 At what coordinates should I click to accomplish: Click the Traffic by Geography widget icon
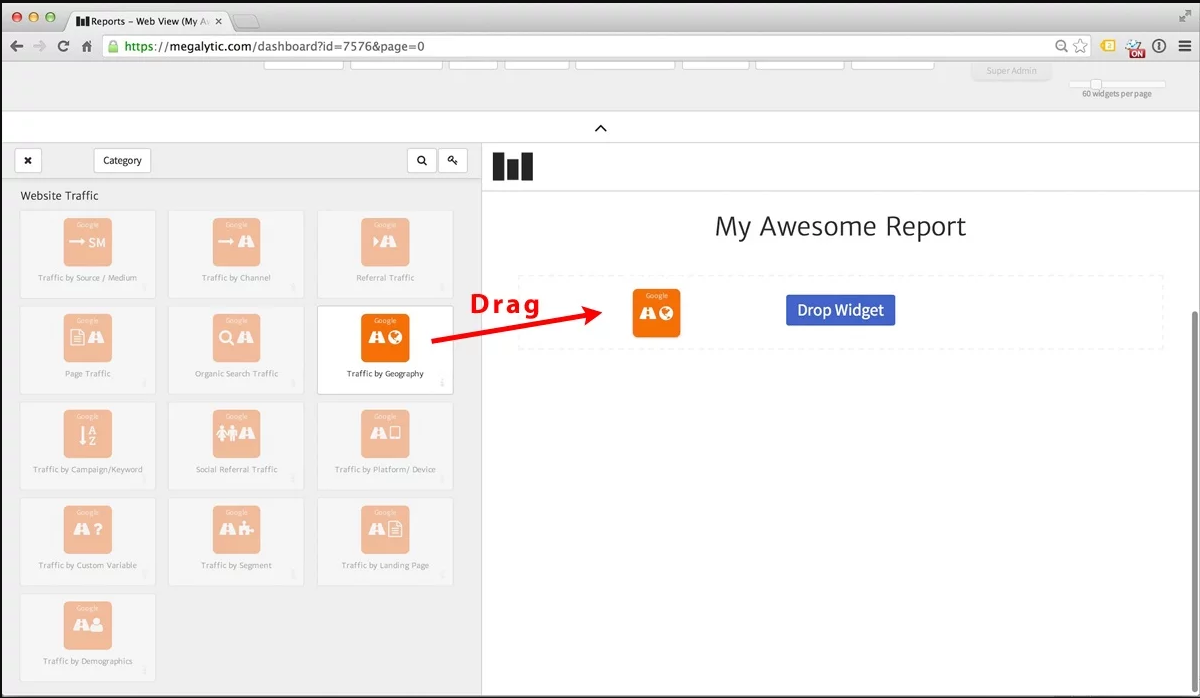pos(385,338)
